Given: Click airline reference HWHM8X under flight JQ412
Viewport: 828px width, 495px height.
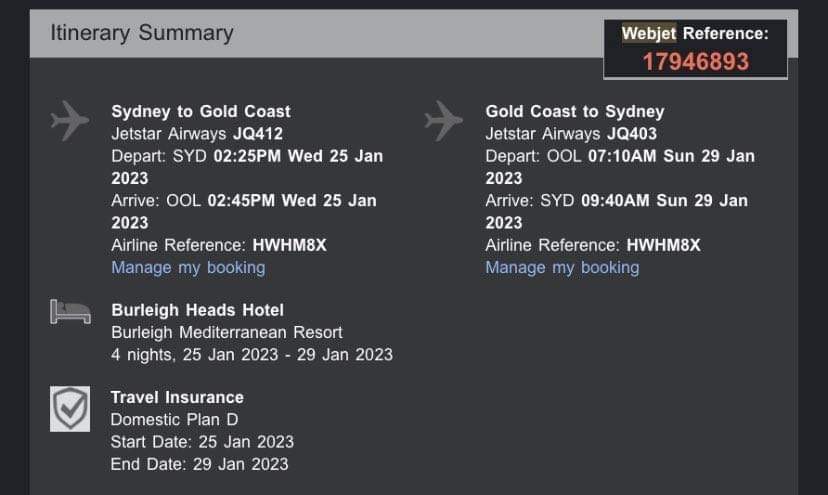Looking at the screenshot, I should click(x=289, y=245).
